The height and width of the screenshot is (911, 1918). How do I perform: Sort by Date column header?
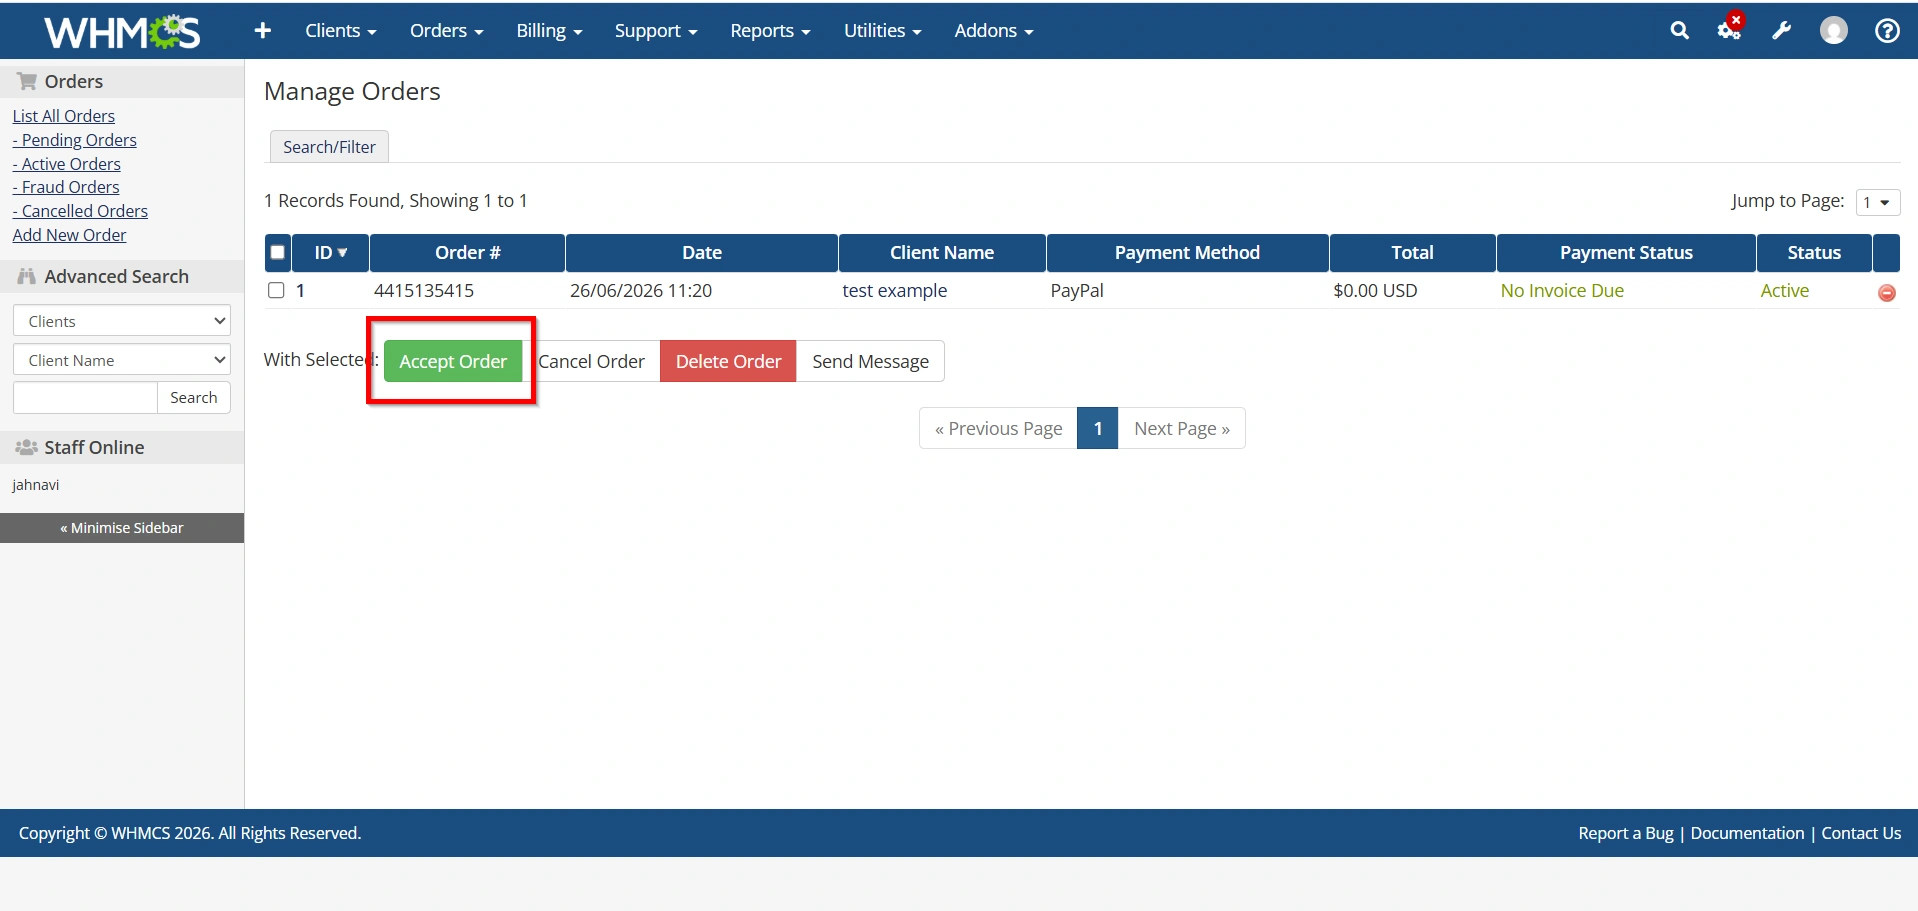[701, 253]
